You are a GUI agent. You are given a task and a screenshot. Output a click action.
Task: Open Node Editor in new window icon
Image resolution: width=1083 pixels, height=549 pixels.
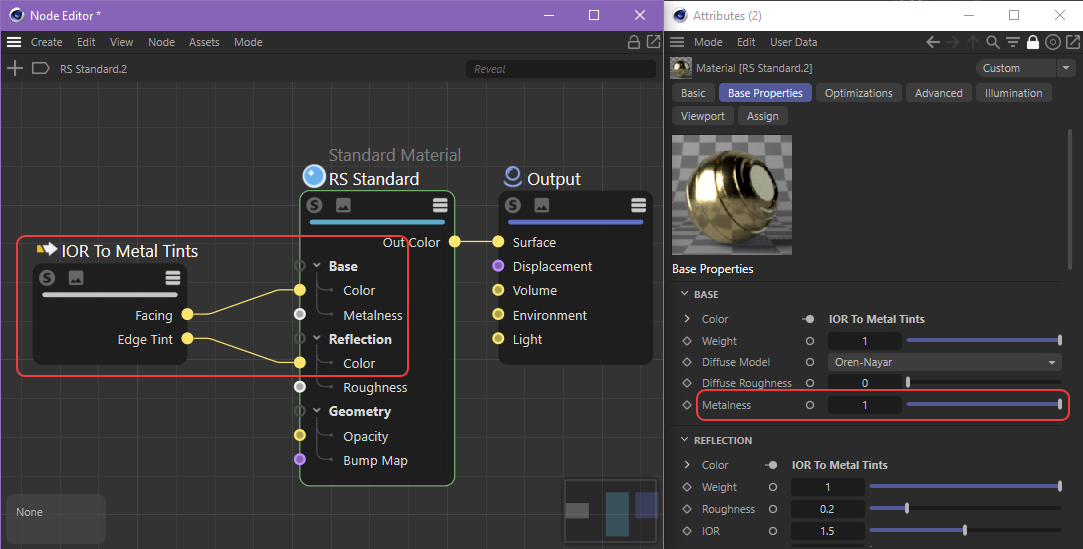click(x=653, y=42)
